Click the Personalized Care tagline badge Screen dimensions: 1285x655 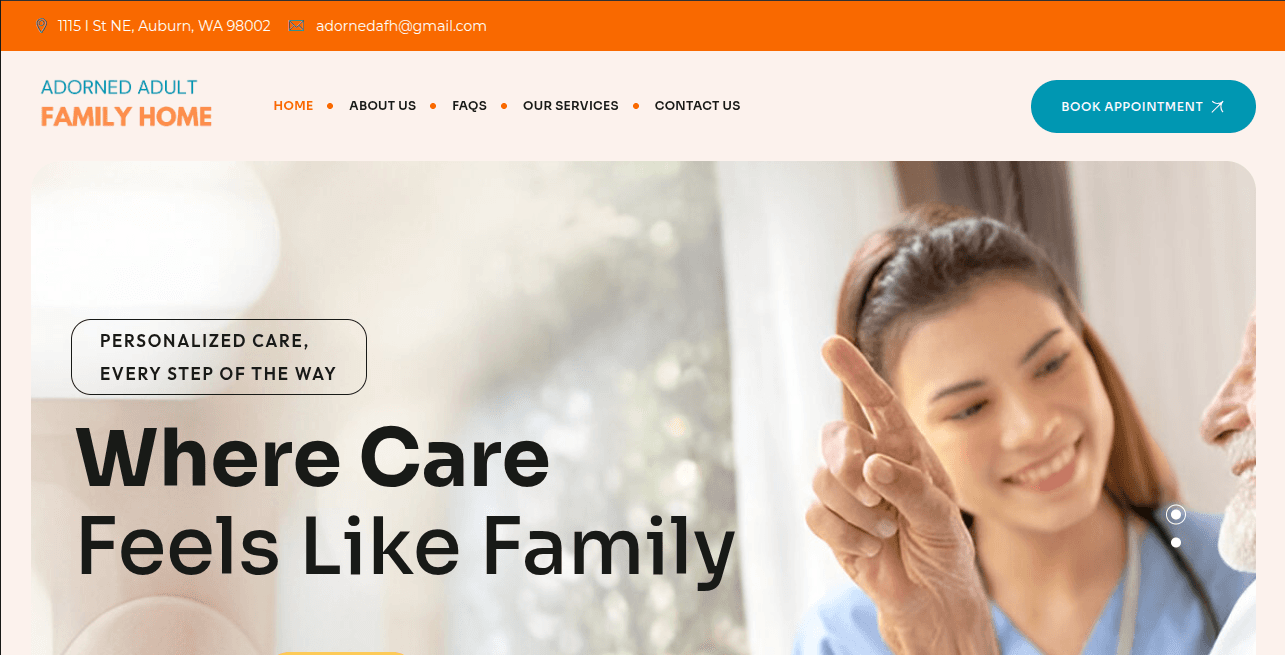tap(219, 357)
